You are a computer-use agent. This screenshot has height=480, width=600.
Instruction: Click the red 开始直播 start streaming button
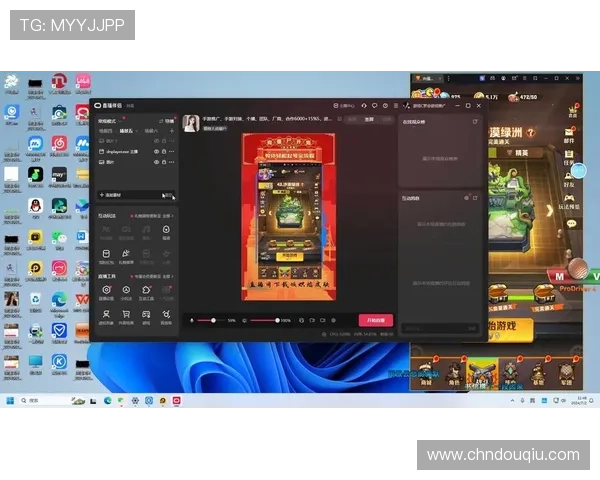coord(376,320)
